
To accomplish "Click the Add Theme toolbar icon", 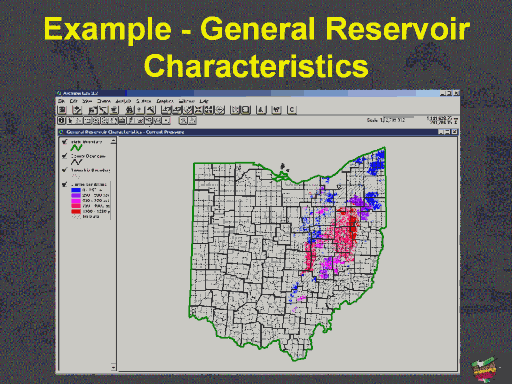I will tap(78, 110).
